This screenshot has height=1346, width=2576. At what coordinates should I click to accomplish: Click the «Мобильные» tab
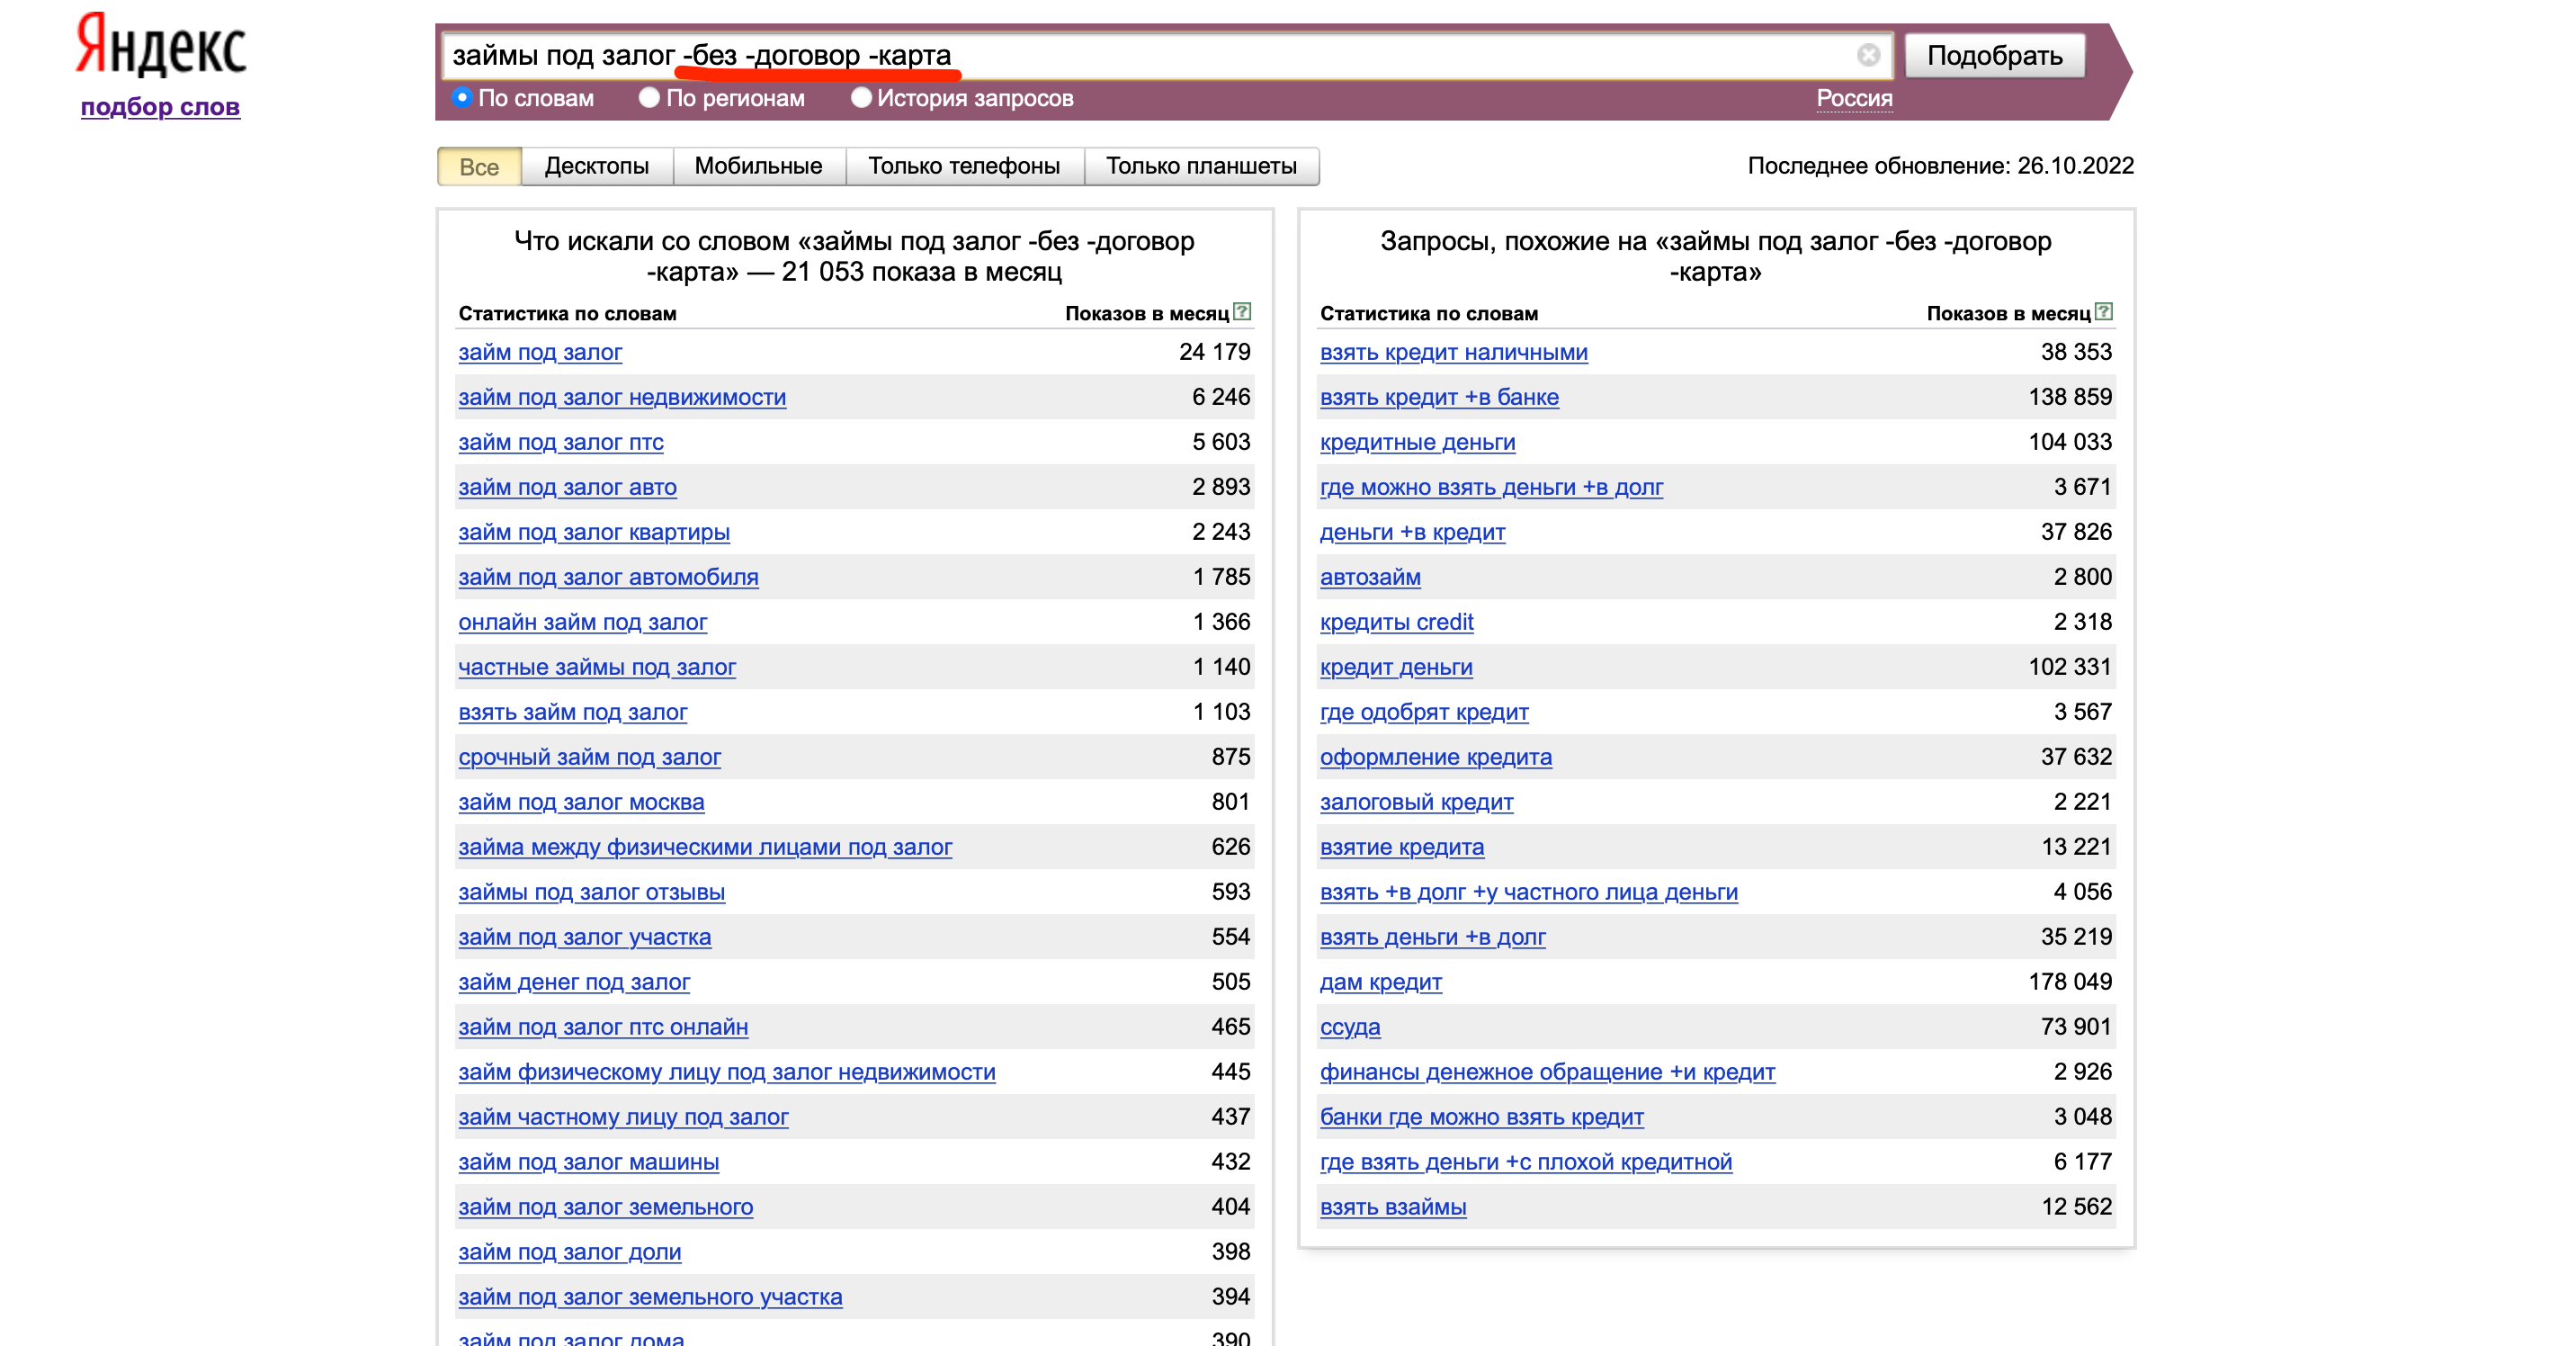(x=758, y=166)
